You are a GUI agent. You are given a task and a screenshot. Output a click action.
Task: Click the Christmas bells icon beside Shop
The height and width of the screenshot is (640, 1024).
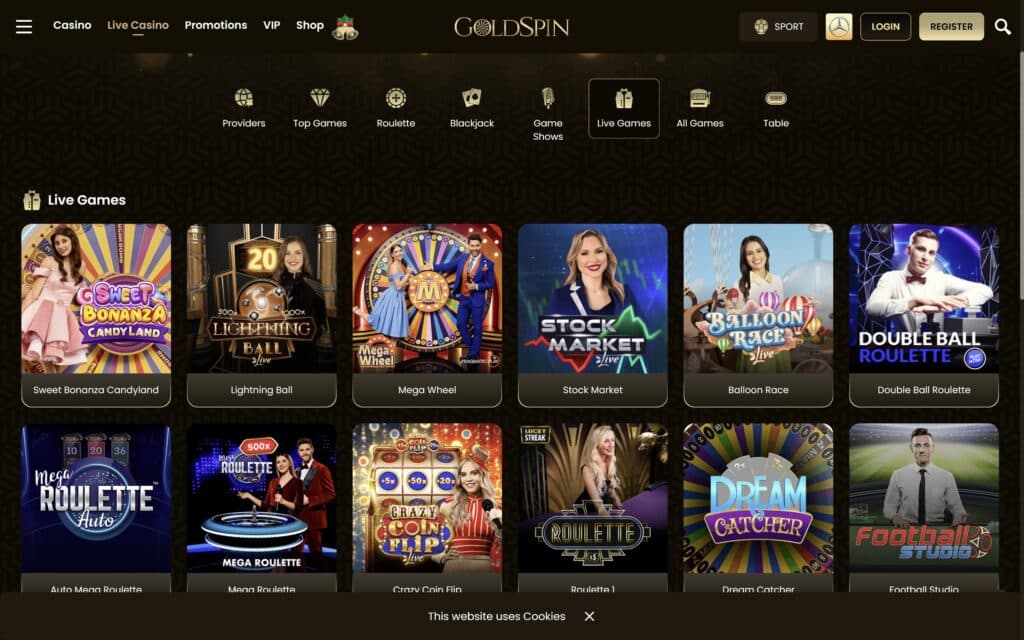click(345, 27)
